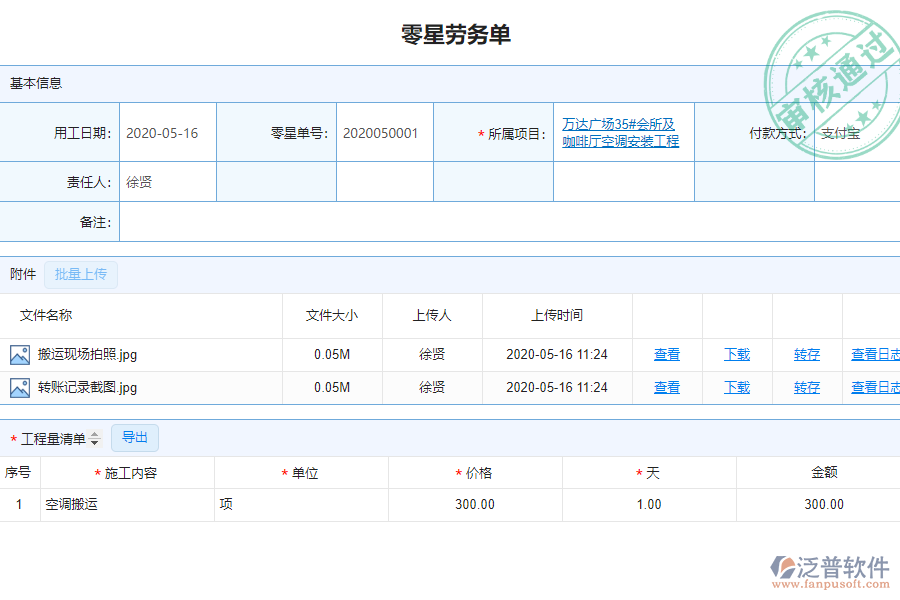Click 转存 for 搬运现场拍照.jpg
The image size is (900, 600).
806,354
